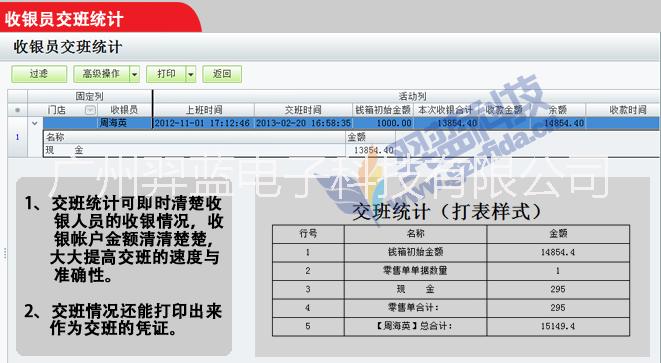The width and height of the screenshot is (661, 363).
Task: Click the 余额 column header
Action: (x=558, y=110)
